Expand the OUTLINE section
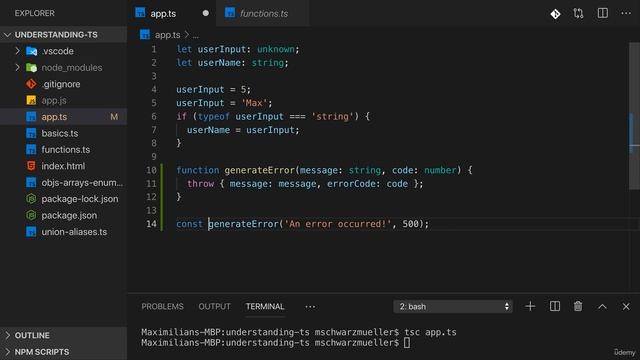640x360 pixels. click(63, 335)
